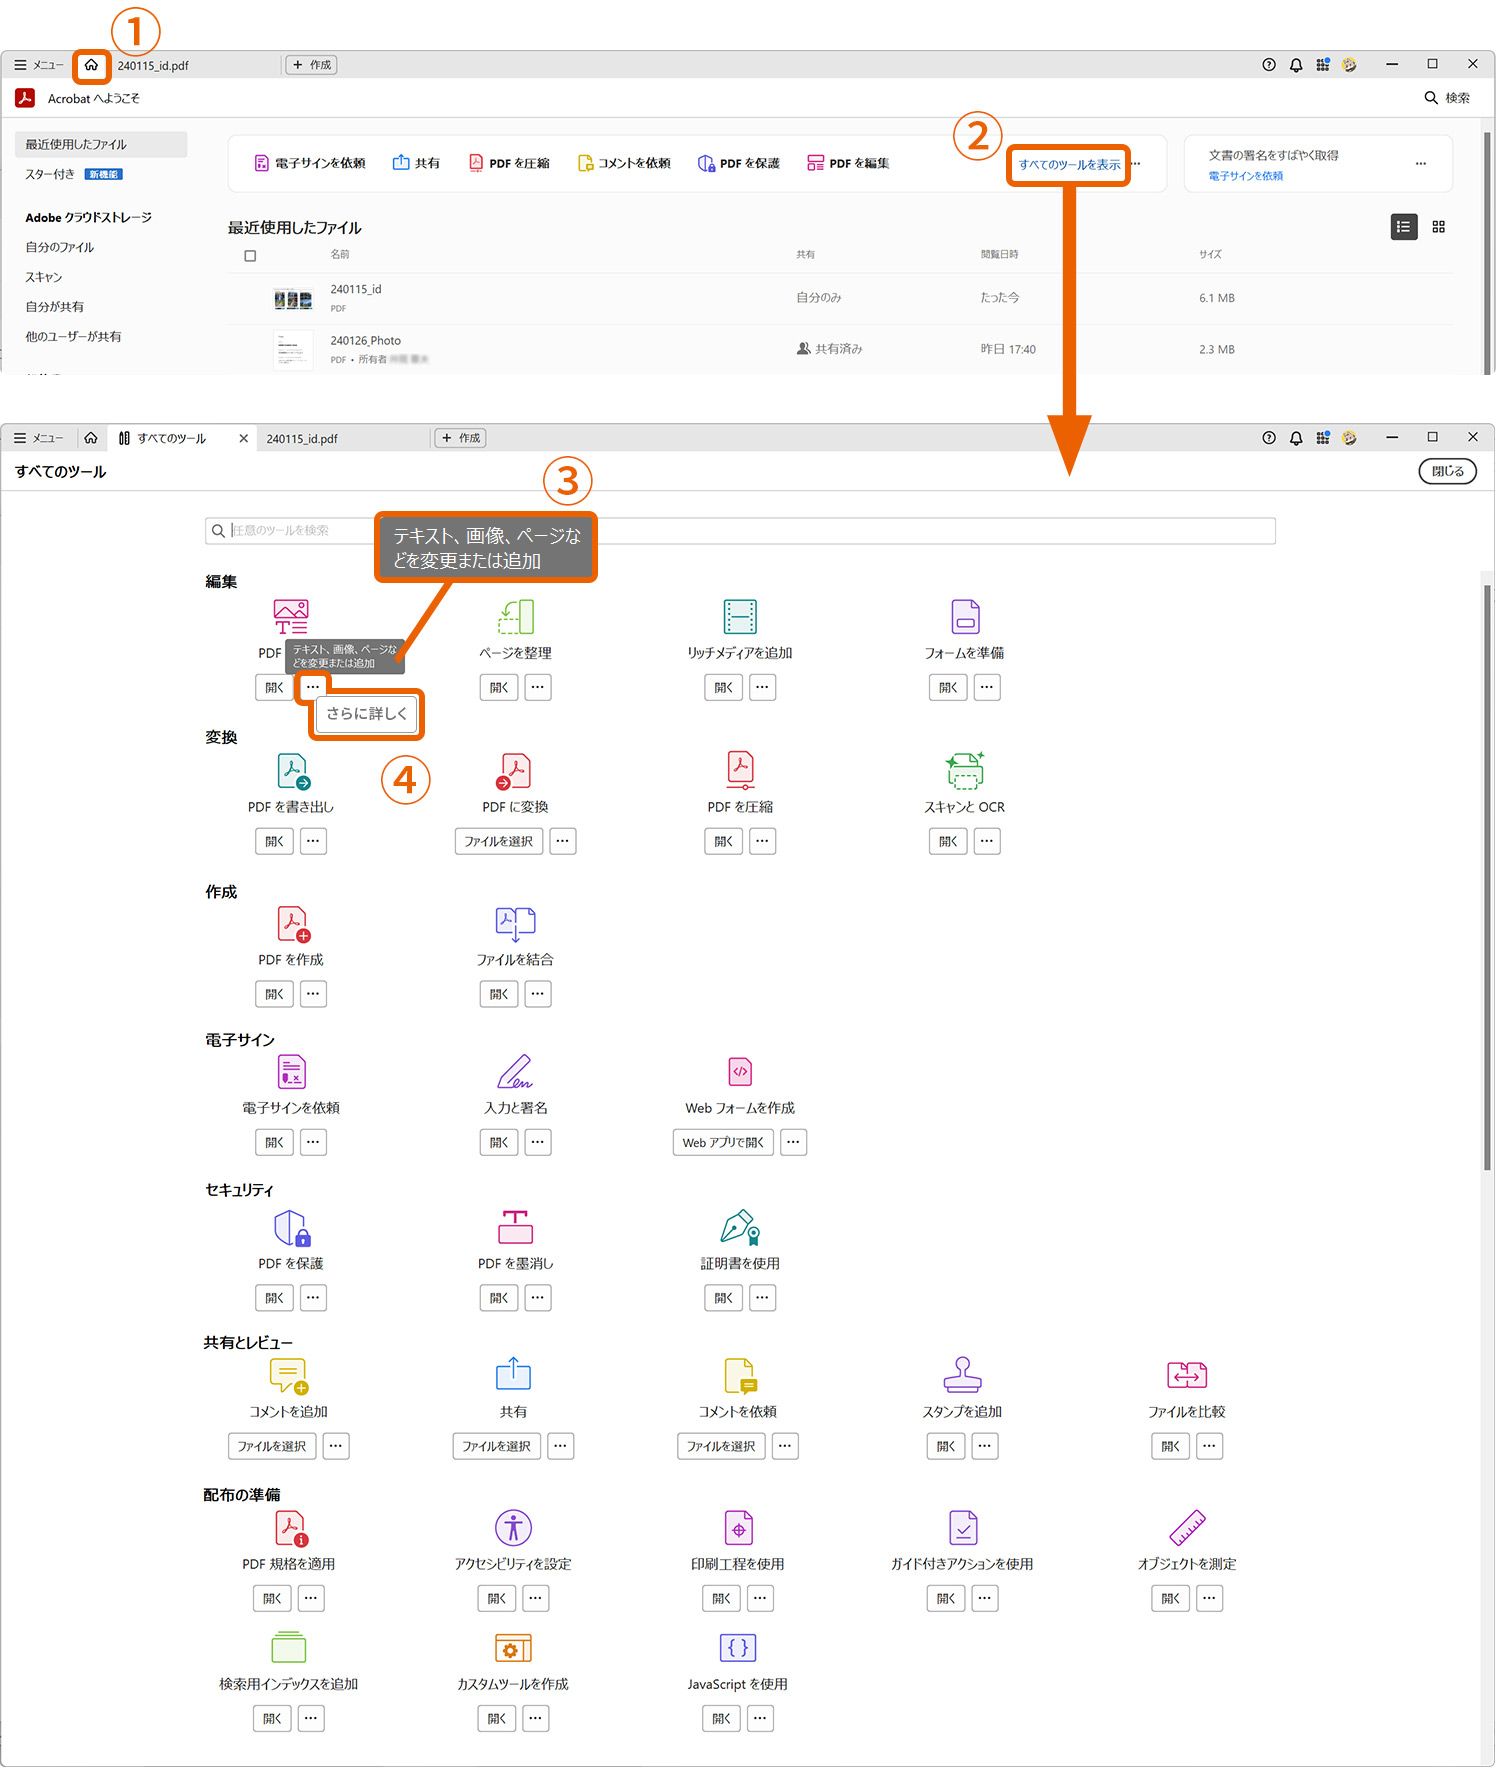Viewport: 1496px width, 1768px height.
Task: Click 作成 button in the Acrobat へようこそ window
Action: pyautogui.click(x=312, y=65)
